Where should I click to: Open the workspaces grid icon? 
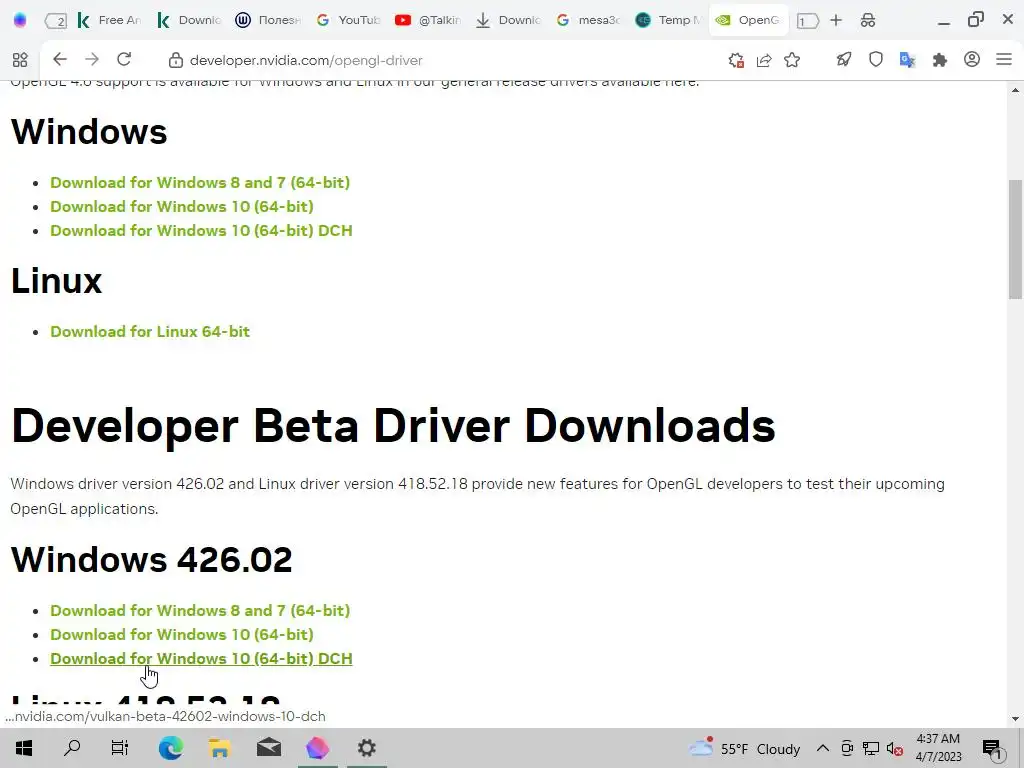pos(20,60)
